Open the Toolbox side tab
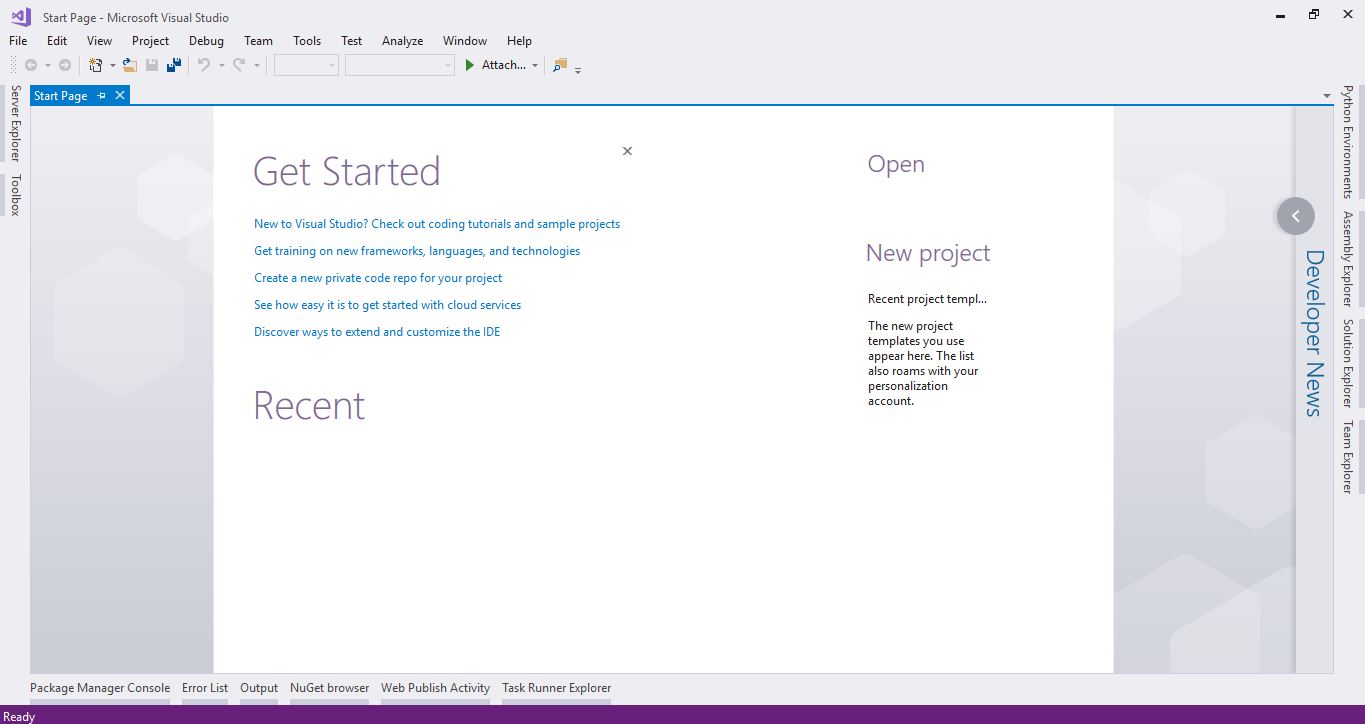Image resolution: width=1365 pixels, height=724 pixels. pyautogui.click(x=15, y=195)
